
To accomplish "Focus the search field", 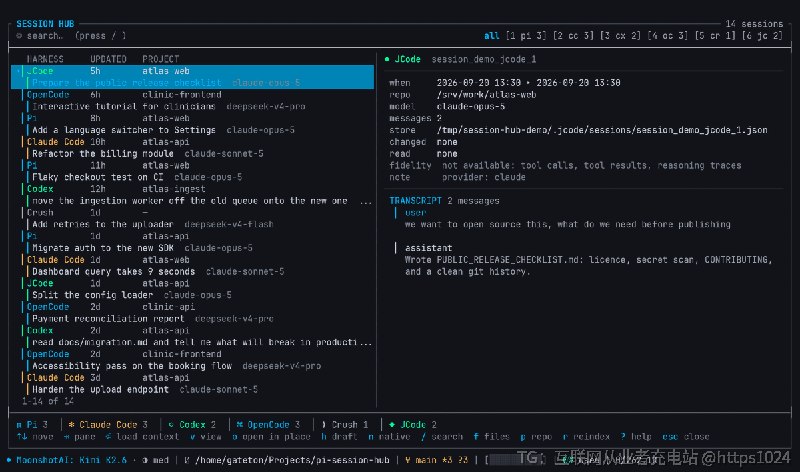I will pos(71,36).
